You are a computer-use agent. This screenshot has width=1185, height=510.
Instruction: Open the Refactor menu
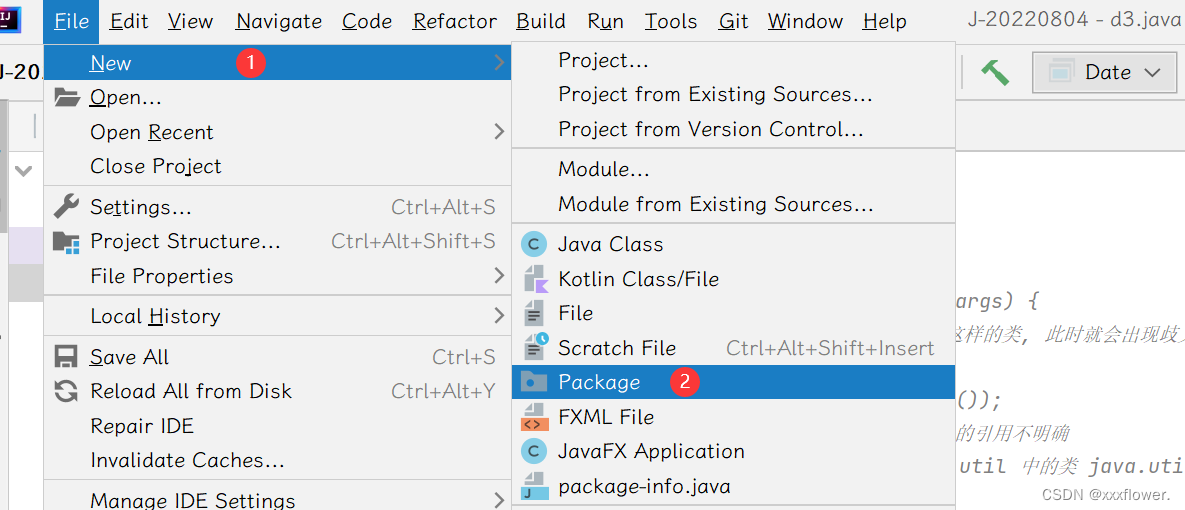(454, 21)
